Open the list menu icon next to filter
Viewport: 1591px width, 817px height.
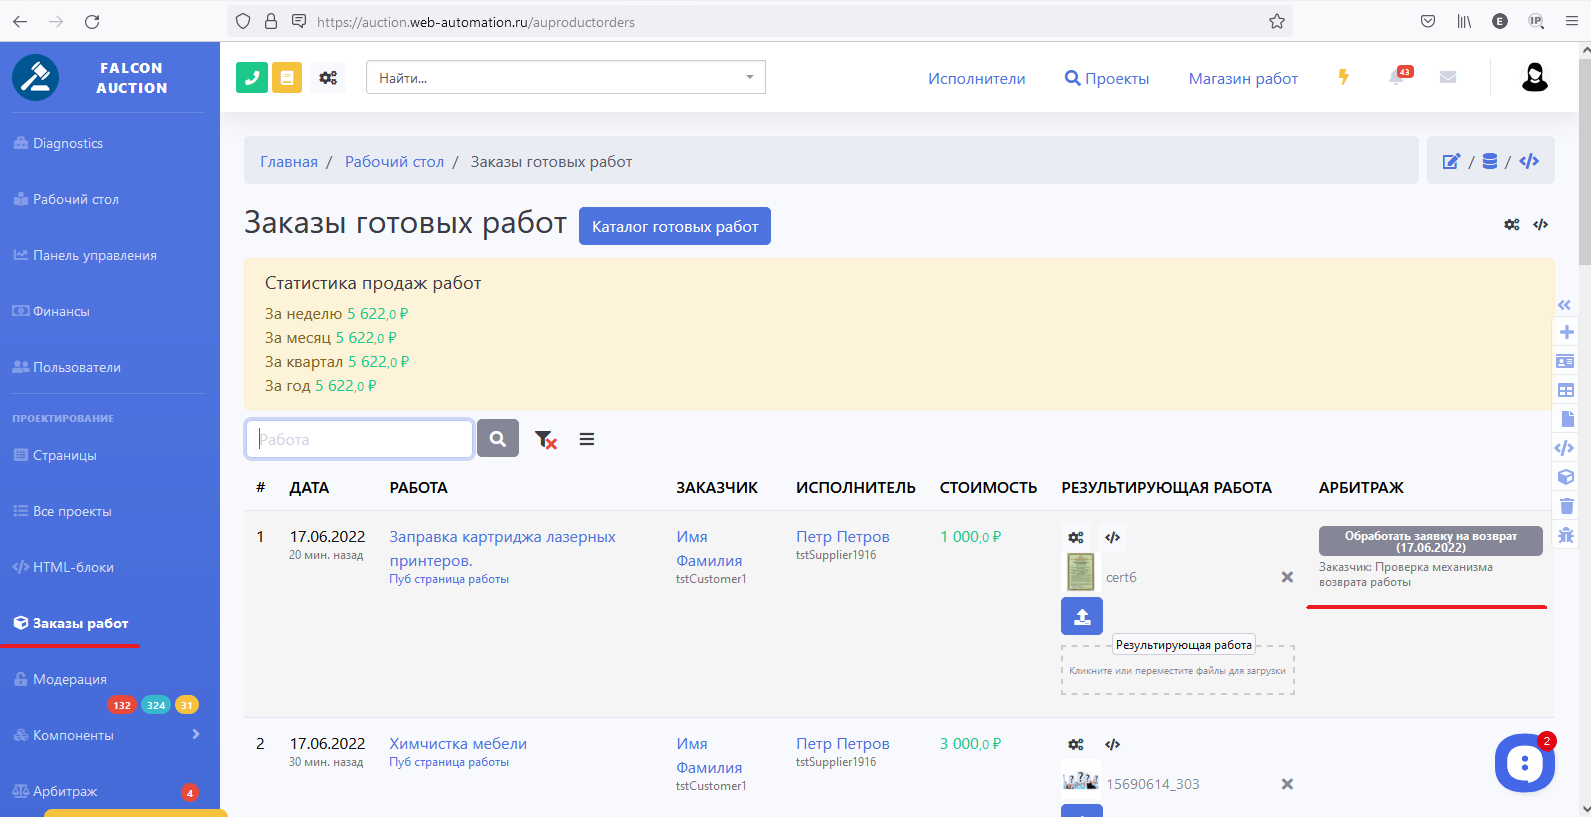pyautogui.click(x=587, y=439)
